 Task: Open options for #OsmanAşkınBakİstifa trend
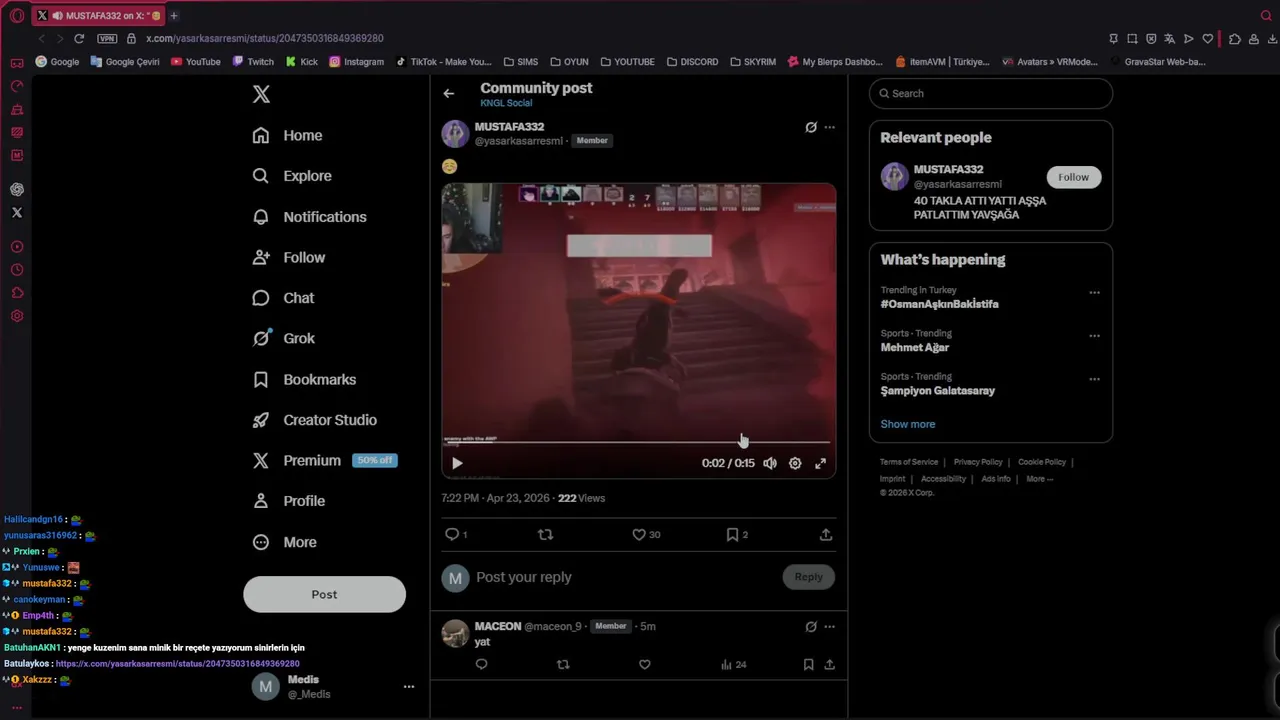[x=1094, y=293]
